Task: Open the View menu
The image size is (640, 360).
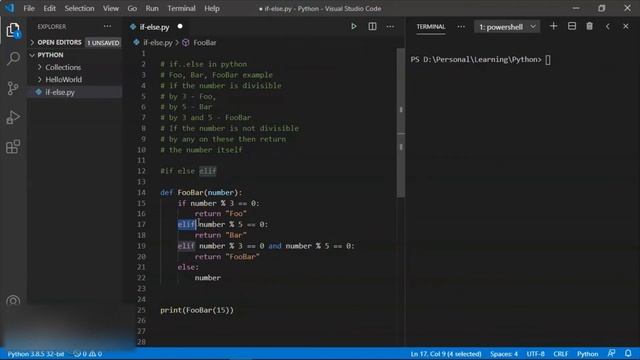Action: coord(111,8)
